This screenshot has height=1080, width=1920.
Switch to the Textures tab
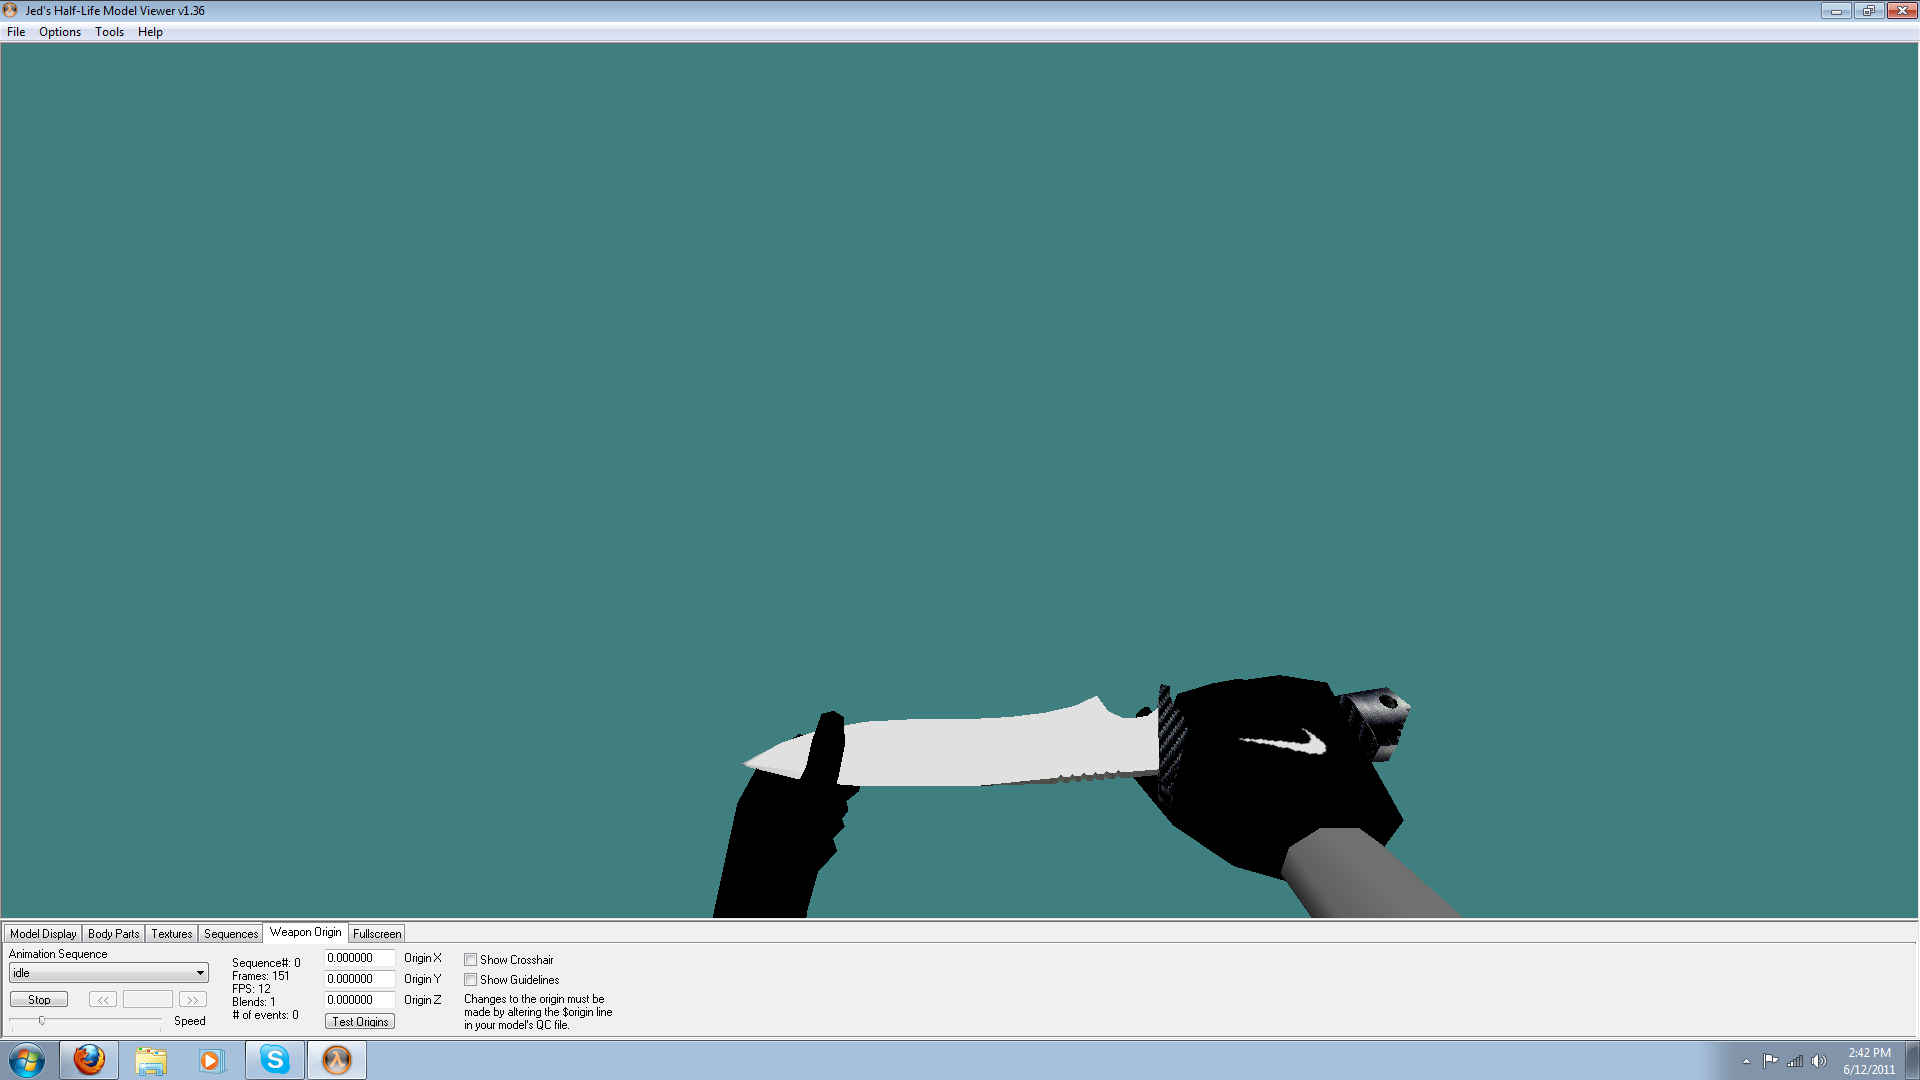coord(171,934)
